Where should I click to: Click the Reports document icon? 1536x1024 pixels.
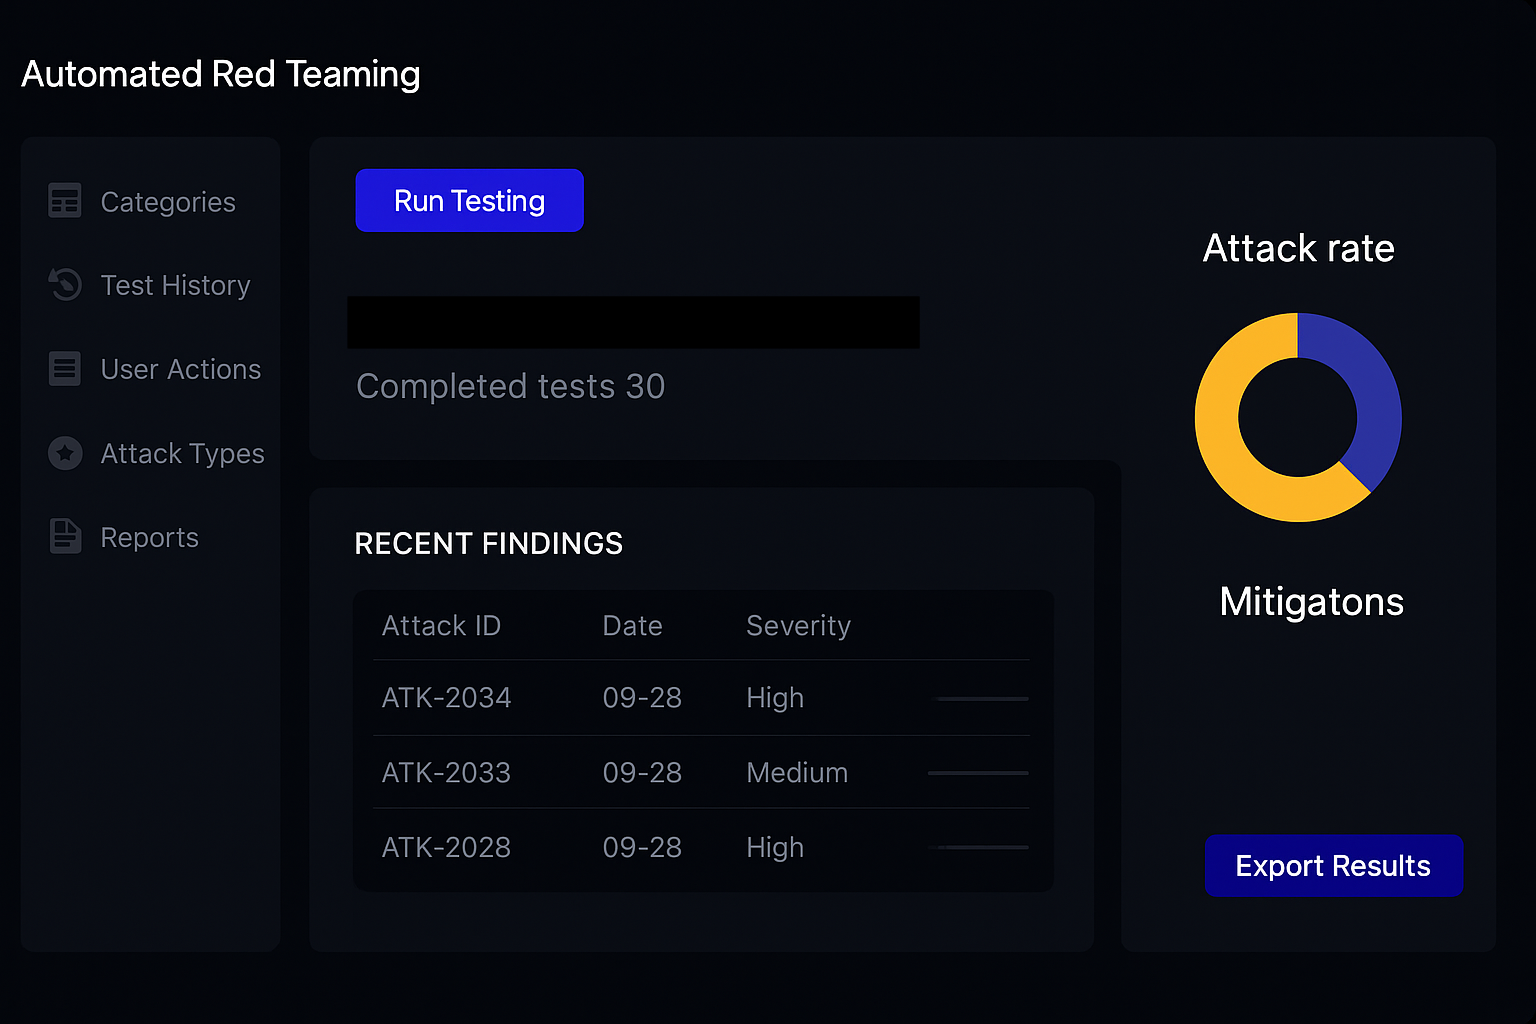(65, 537)
